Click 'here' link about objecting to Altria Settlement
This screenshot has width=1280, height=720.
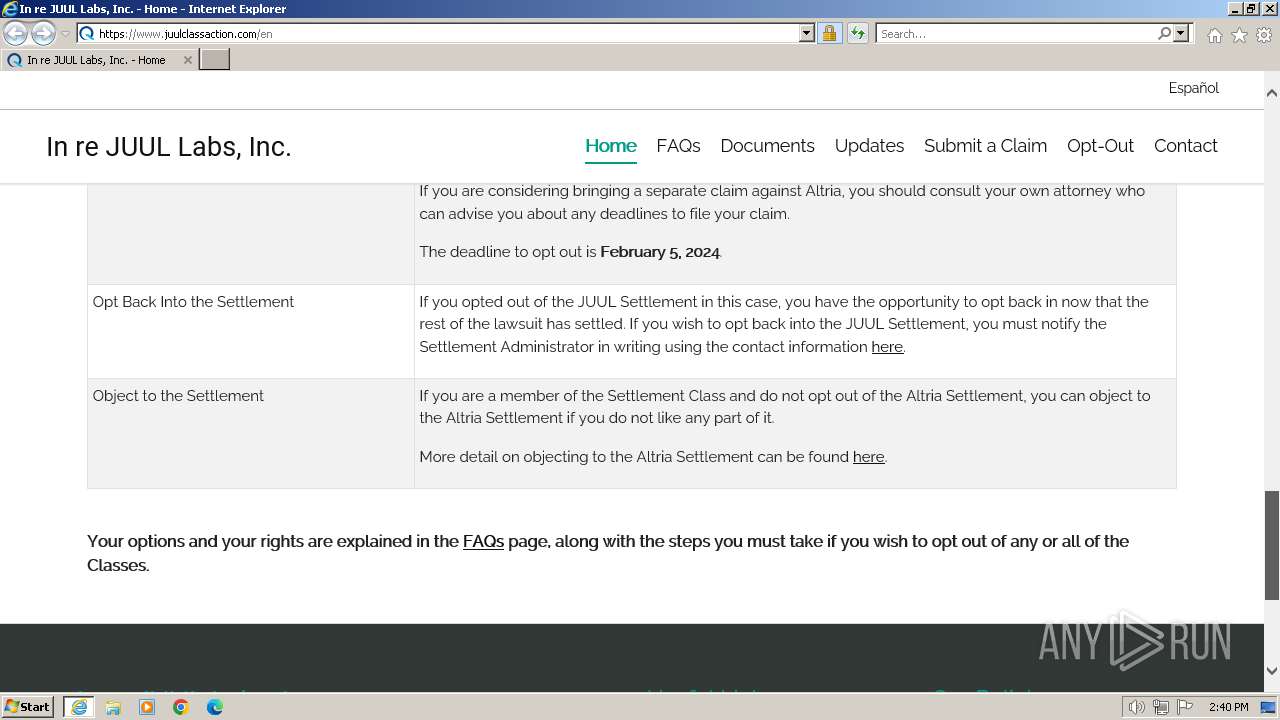[x=868, y=457]
